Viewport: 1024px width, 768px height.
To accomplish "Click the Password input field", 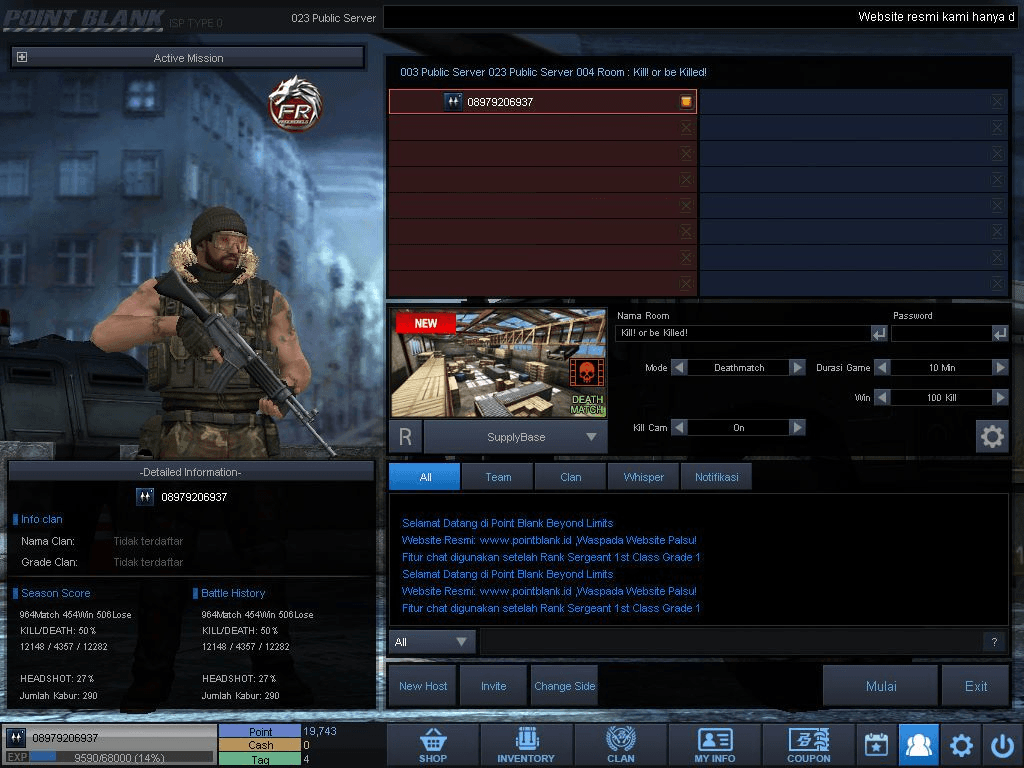I will (x=942, y=333).
